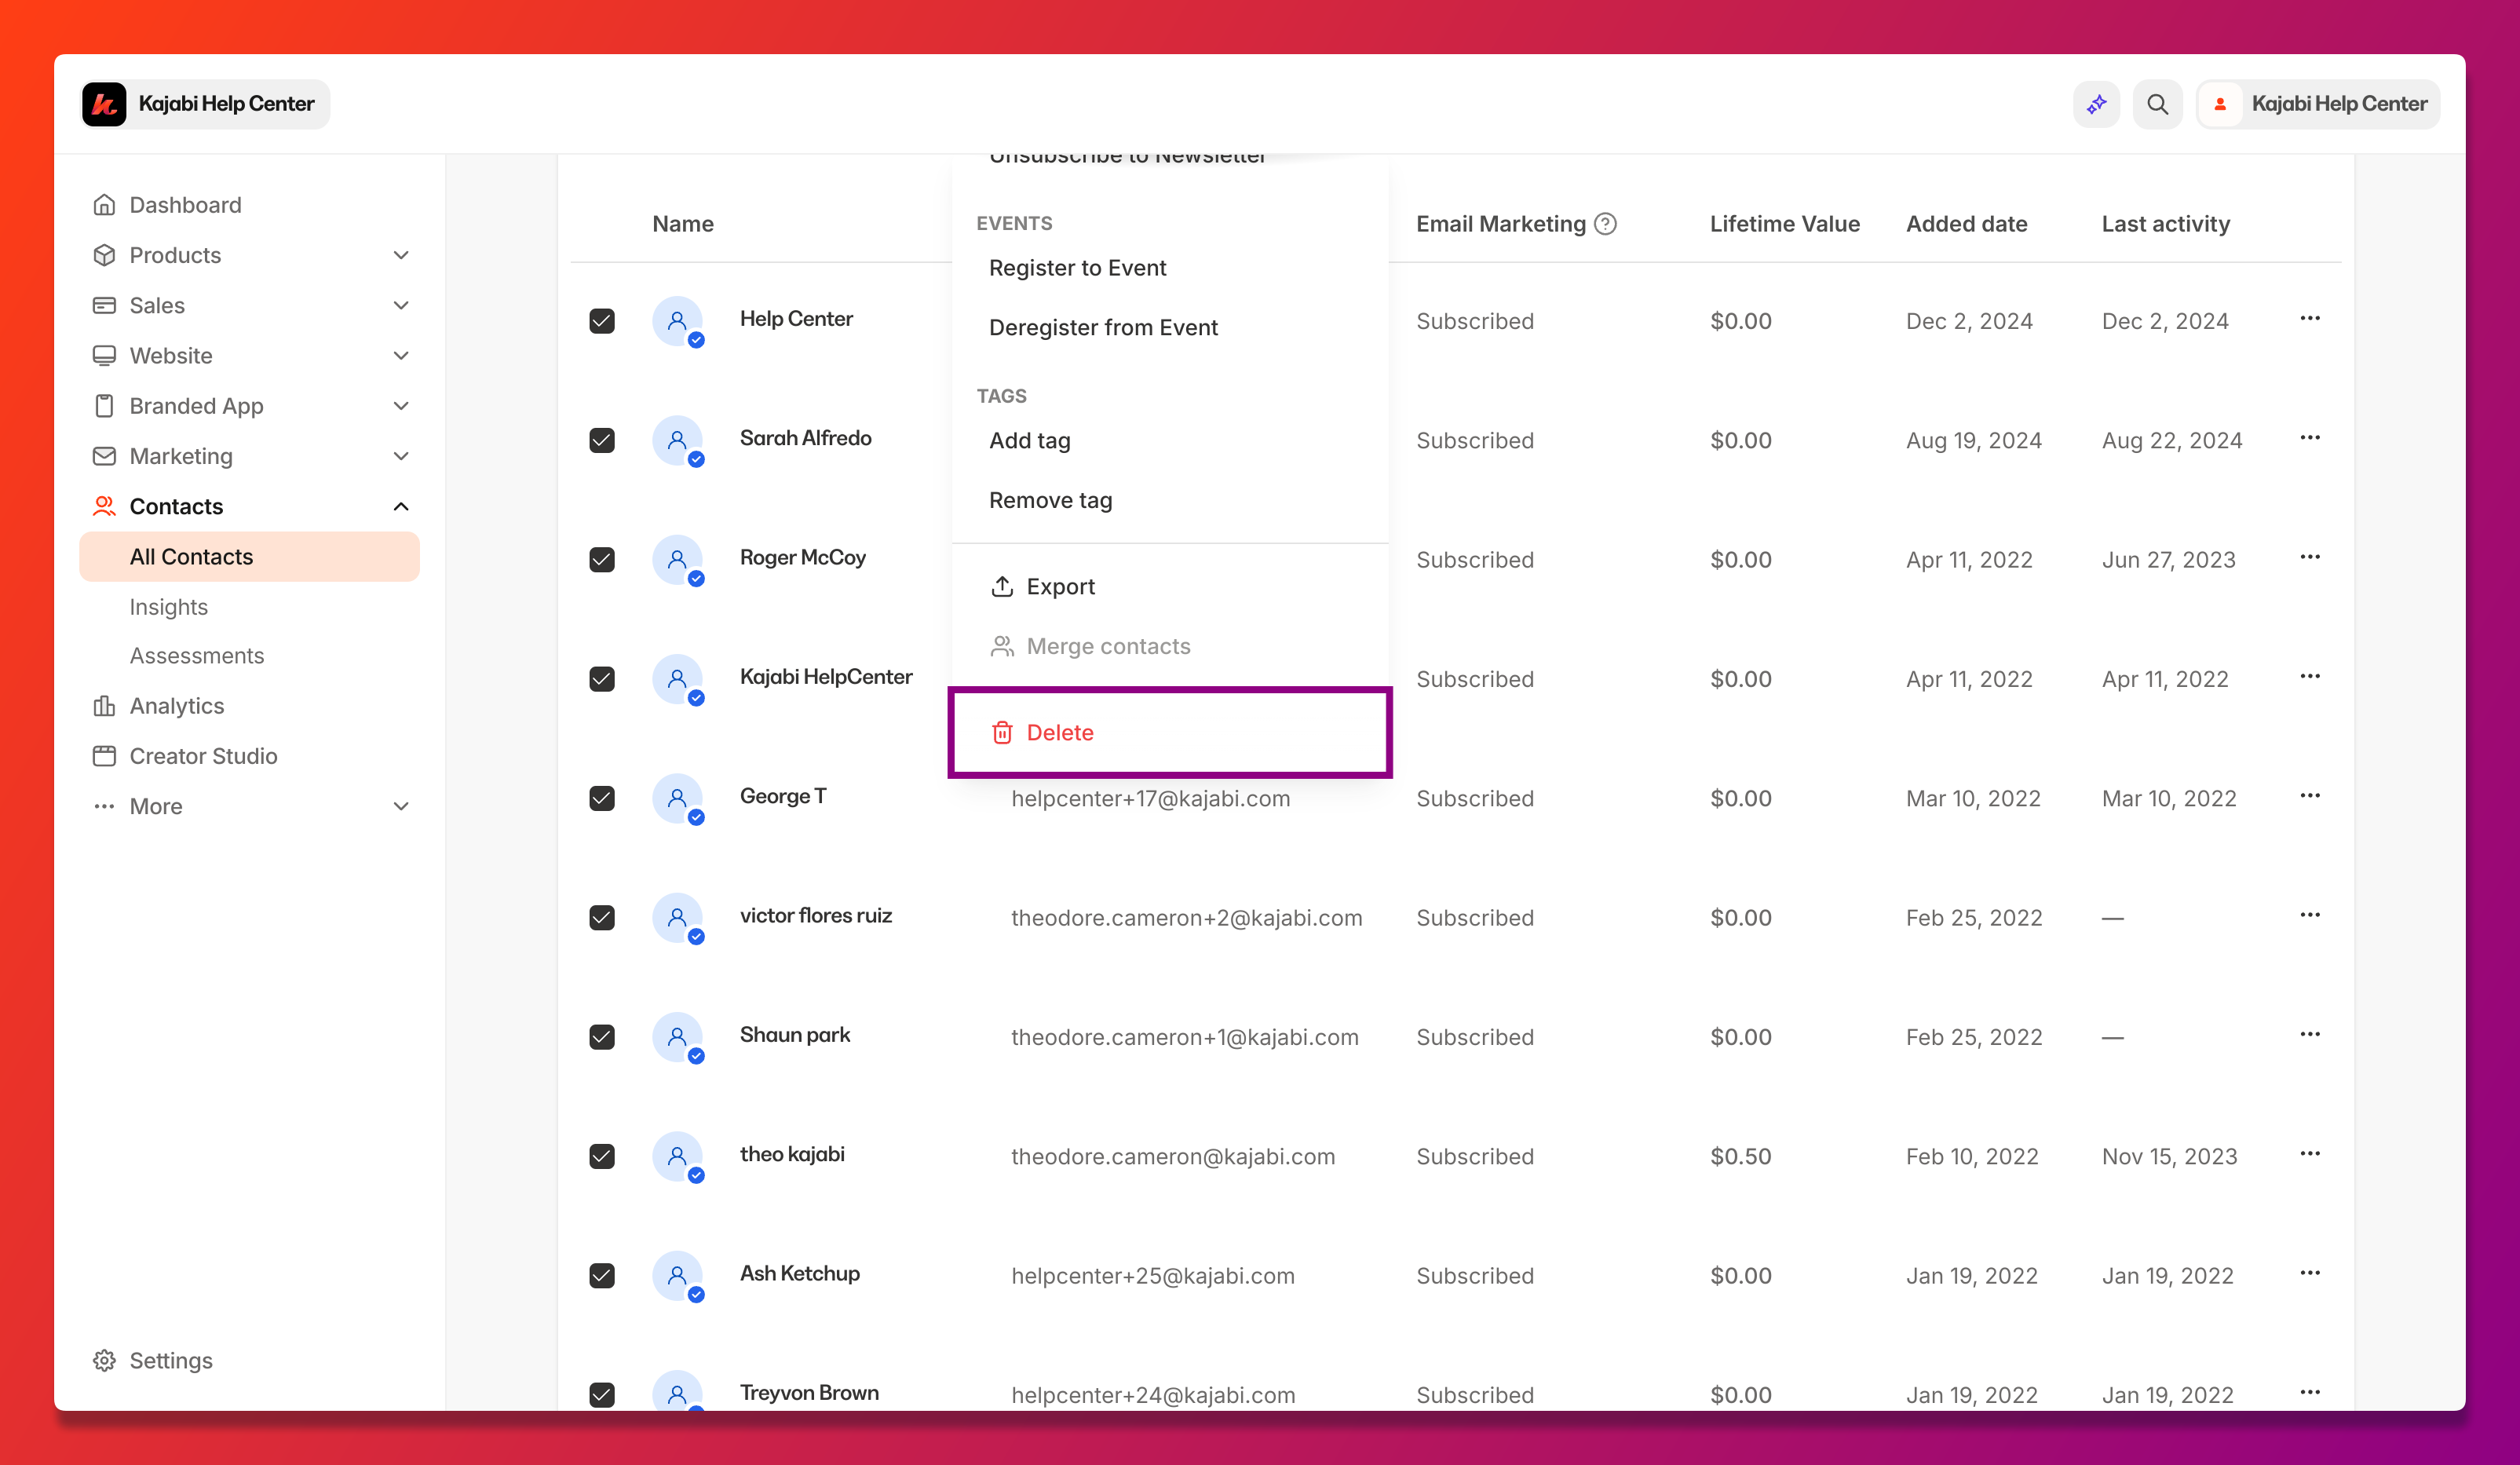This screenshot has height=1465, width=2520.
Task: Uncheck the George T checkbox
Action: [x=602, y=798]
